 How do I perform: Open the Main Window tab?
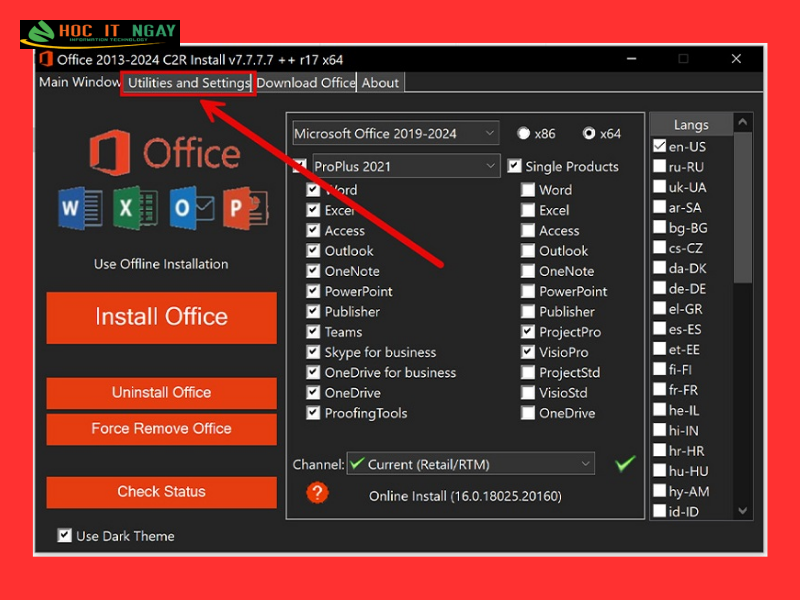(x=80, y=82)
